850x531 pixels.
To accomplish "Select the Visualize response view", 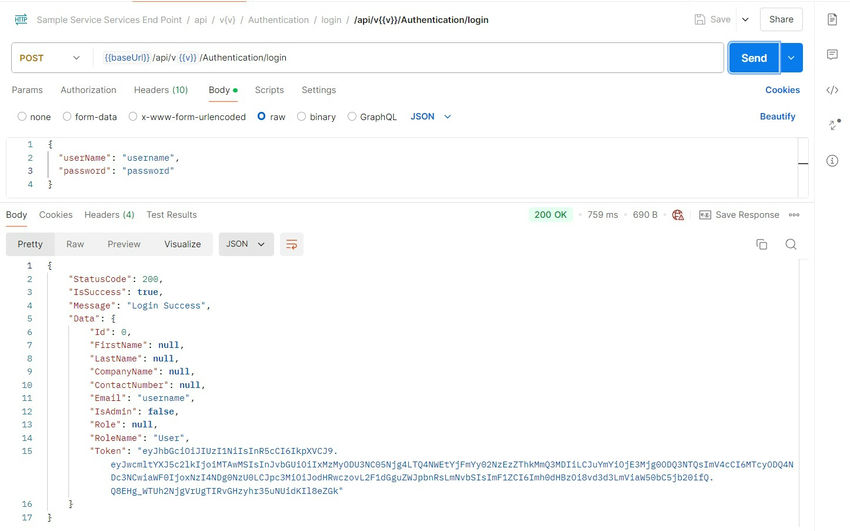I will 183,244.
